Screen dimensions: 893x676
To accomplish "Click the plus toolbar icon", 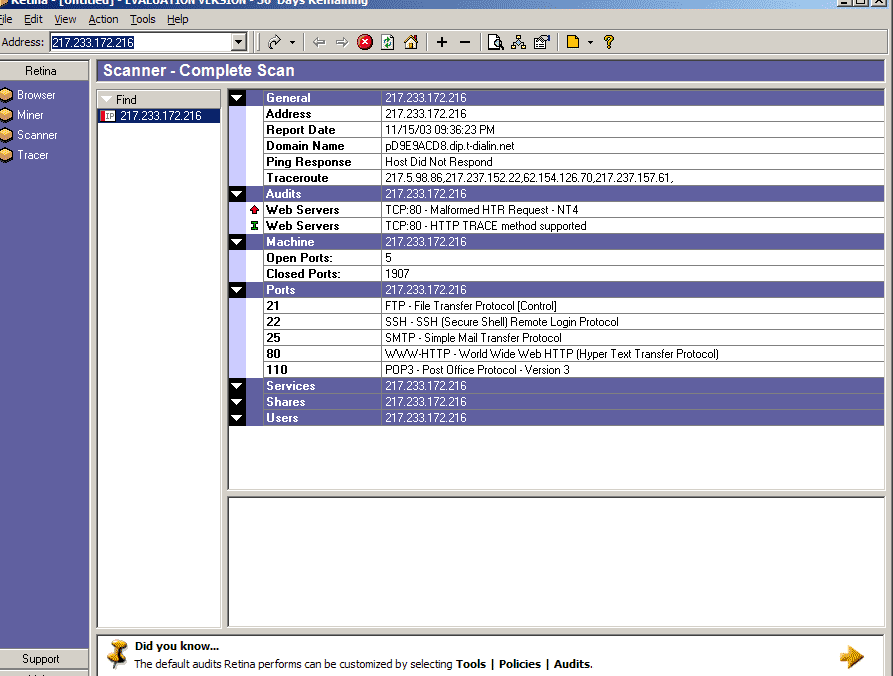I will coord(442,42).
